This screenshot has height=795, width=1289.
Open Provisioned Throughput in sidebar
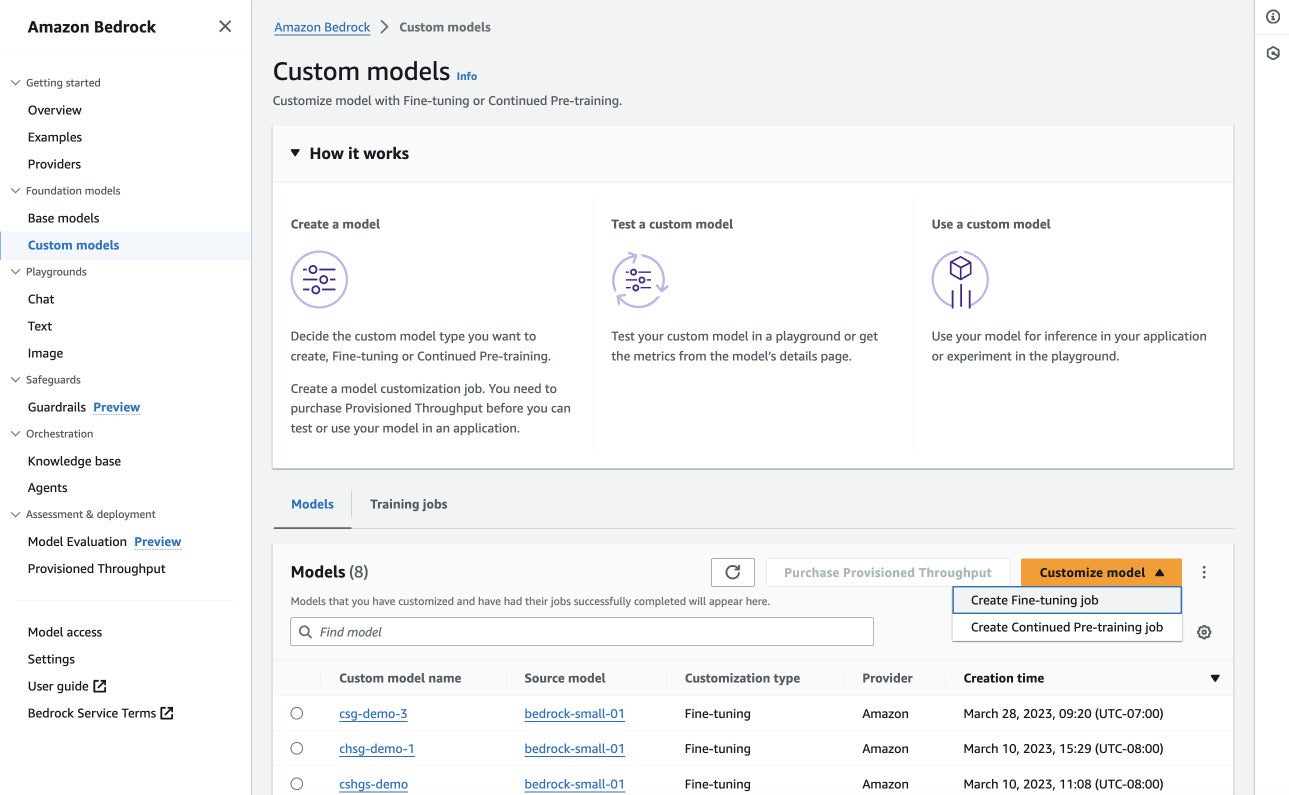tap(97, 569)
